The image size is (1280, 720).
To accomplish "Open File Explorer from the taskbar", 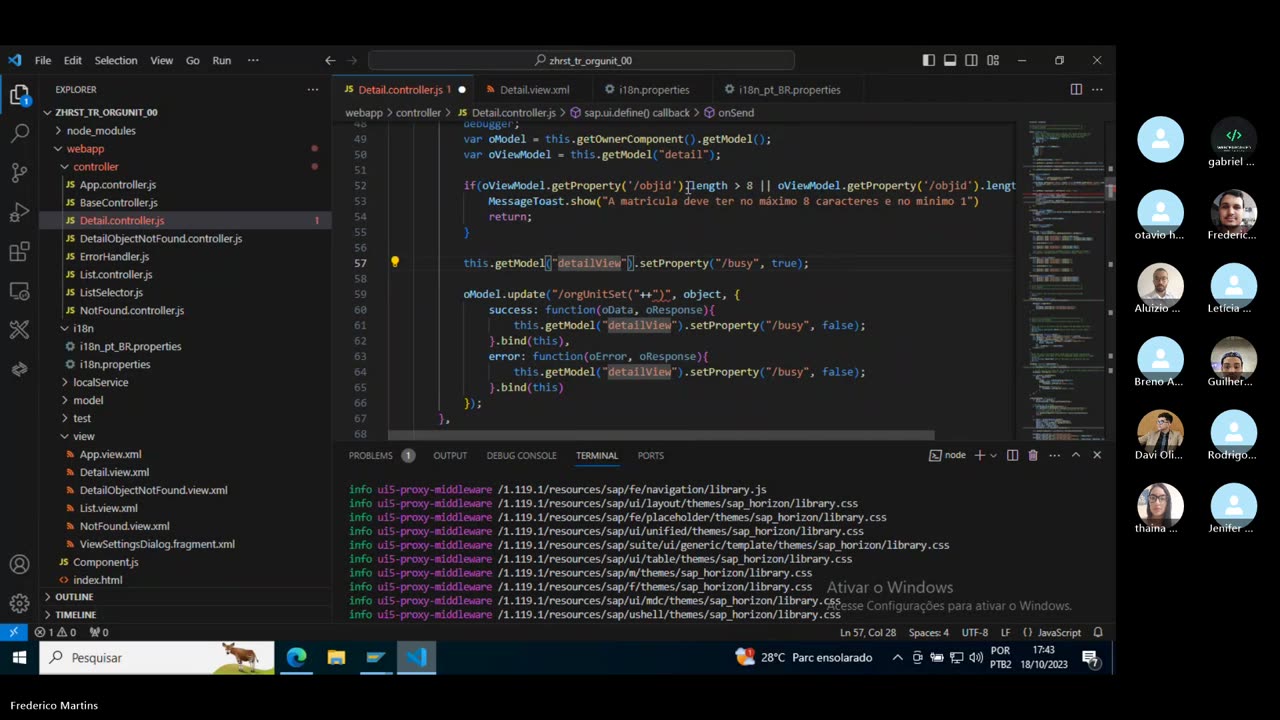I will coord(336,657).
